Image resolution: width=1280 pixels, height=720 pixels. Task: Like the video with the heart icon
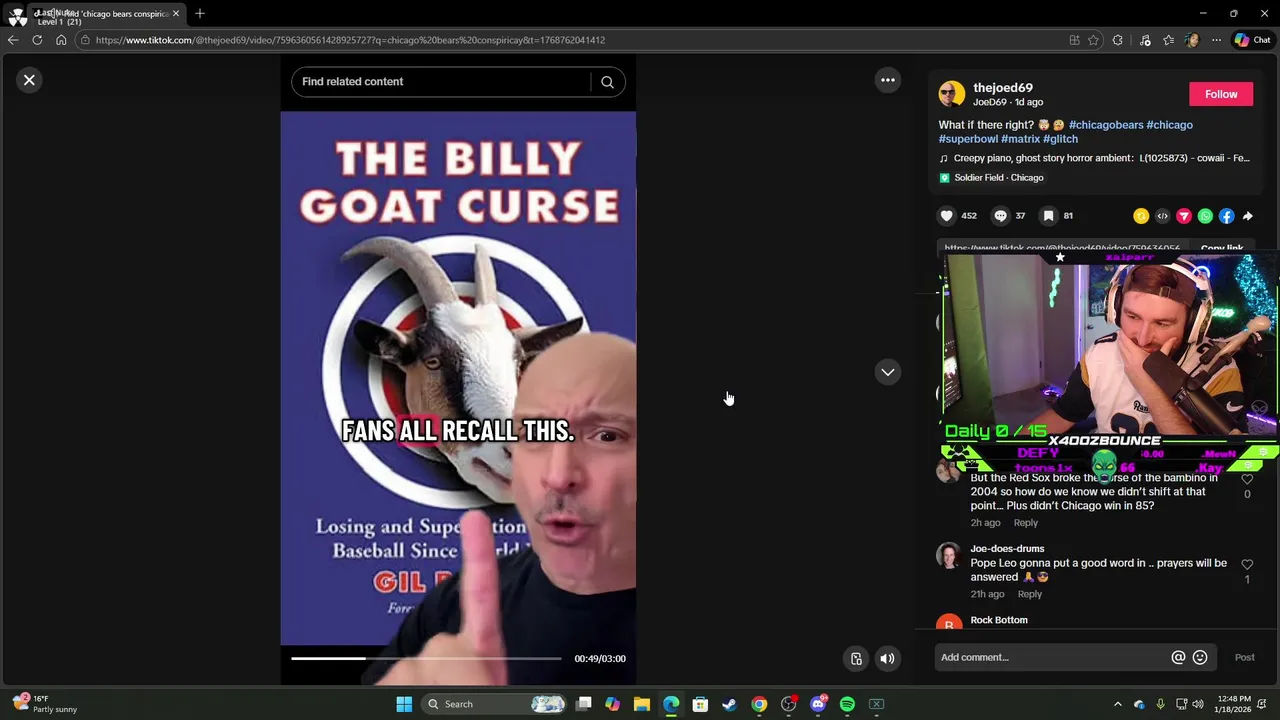[x=947, y=216]
